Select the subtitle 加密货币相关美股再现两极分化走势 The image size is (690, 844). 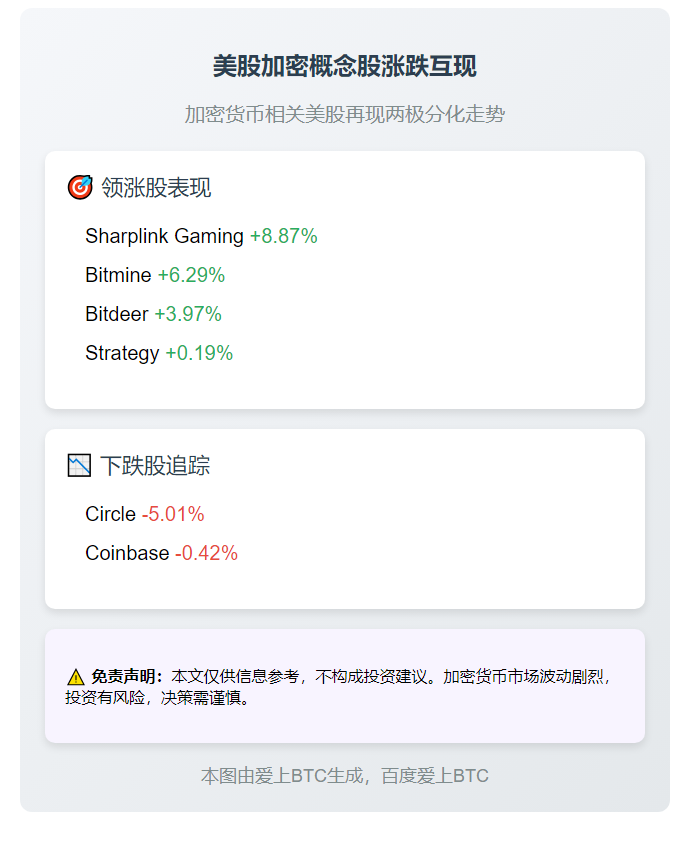click(x=345, y=114)
